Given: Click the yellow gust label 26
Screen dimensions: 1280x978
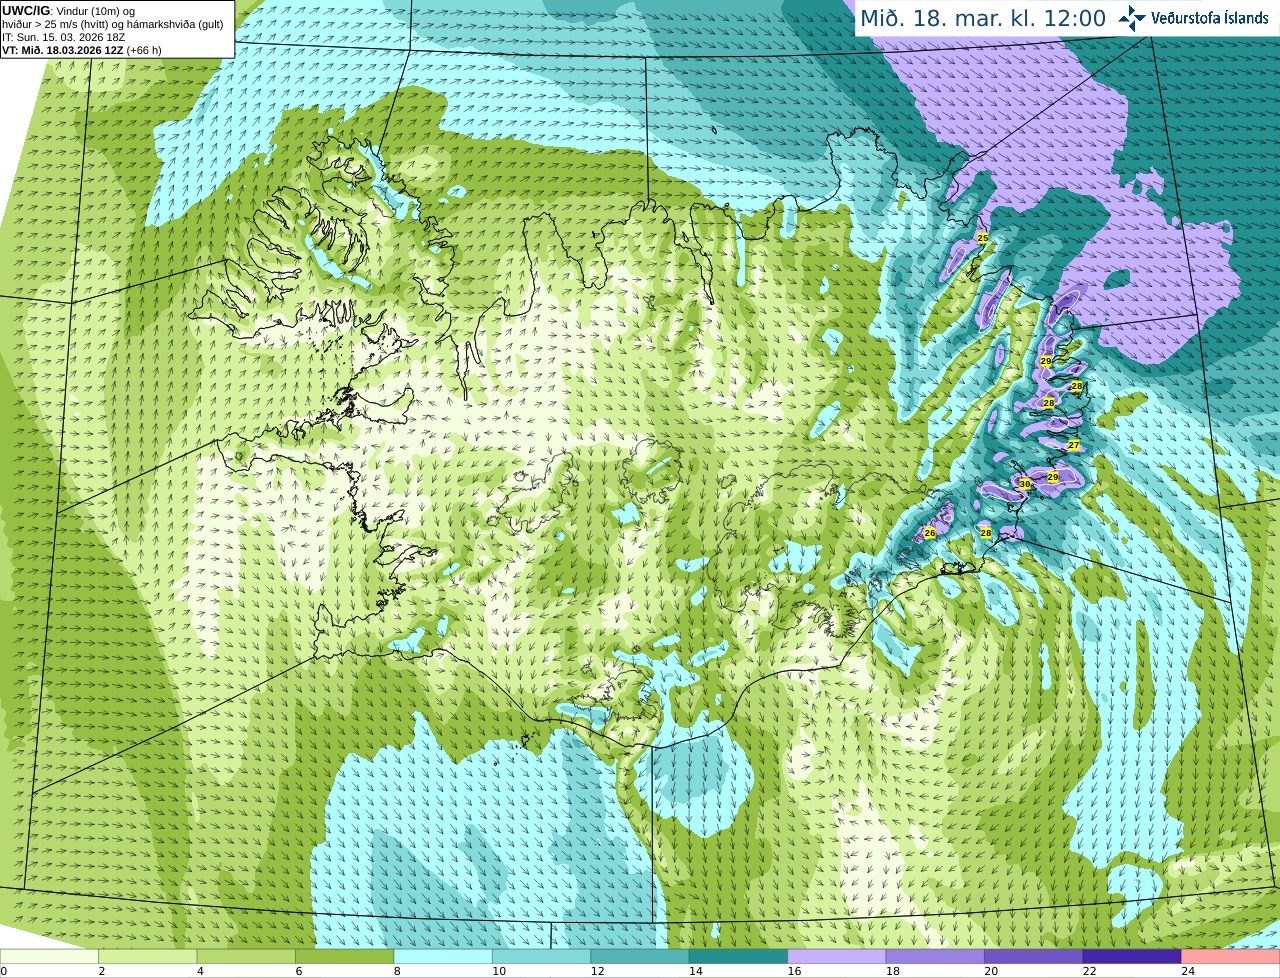Looking at the screenshot, I should (x=929, y=533).
